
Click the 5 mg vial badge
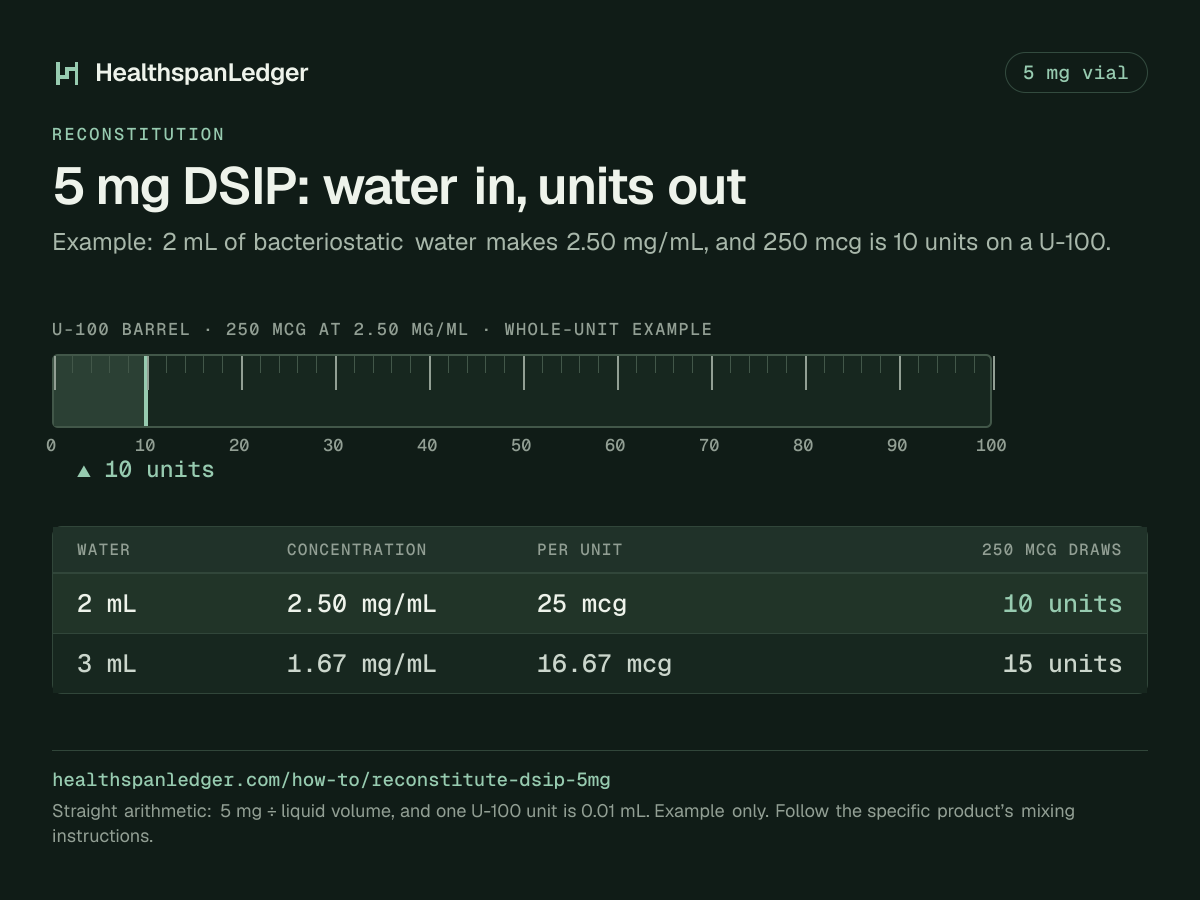1076,73
